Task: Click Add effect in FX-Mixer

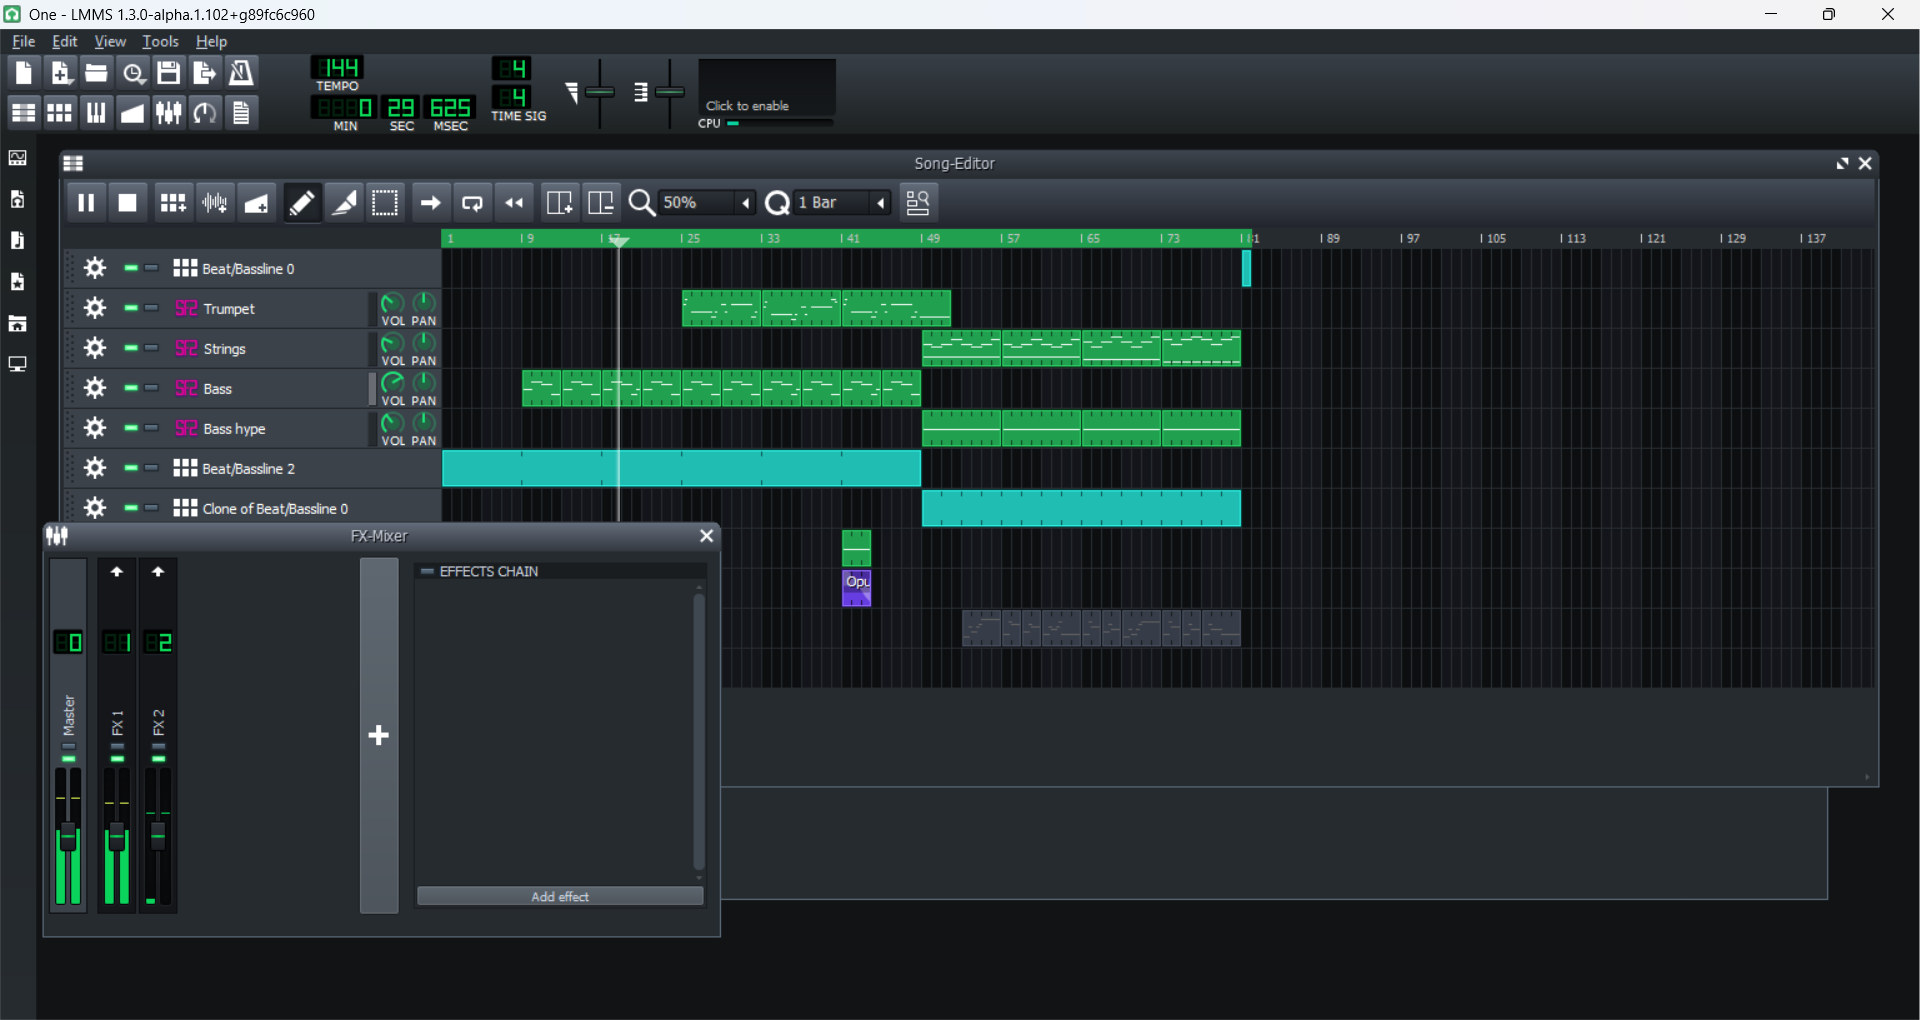Action: [560, 896]
